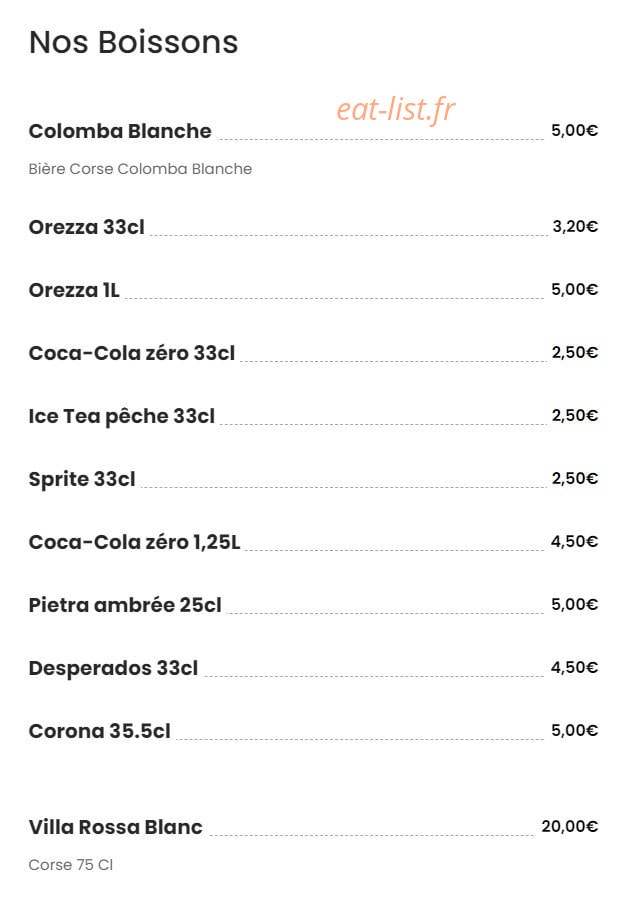Screen dimensions: 627x908
Task: Click the Corse 75 Cl description
Action: pos(71,865)
